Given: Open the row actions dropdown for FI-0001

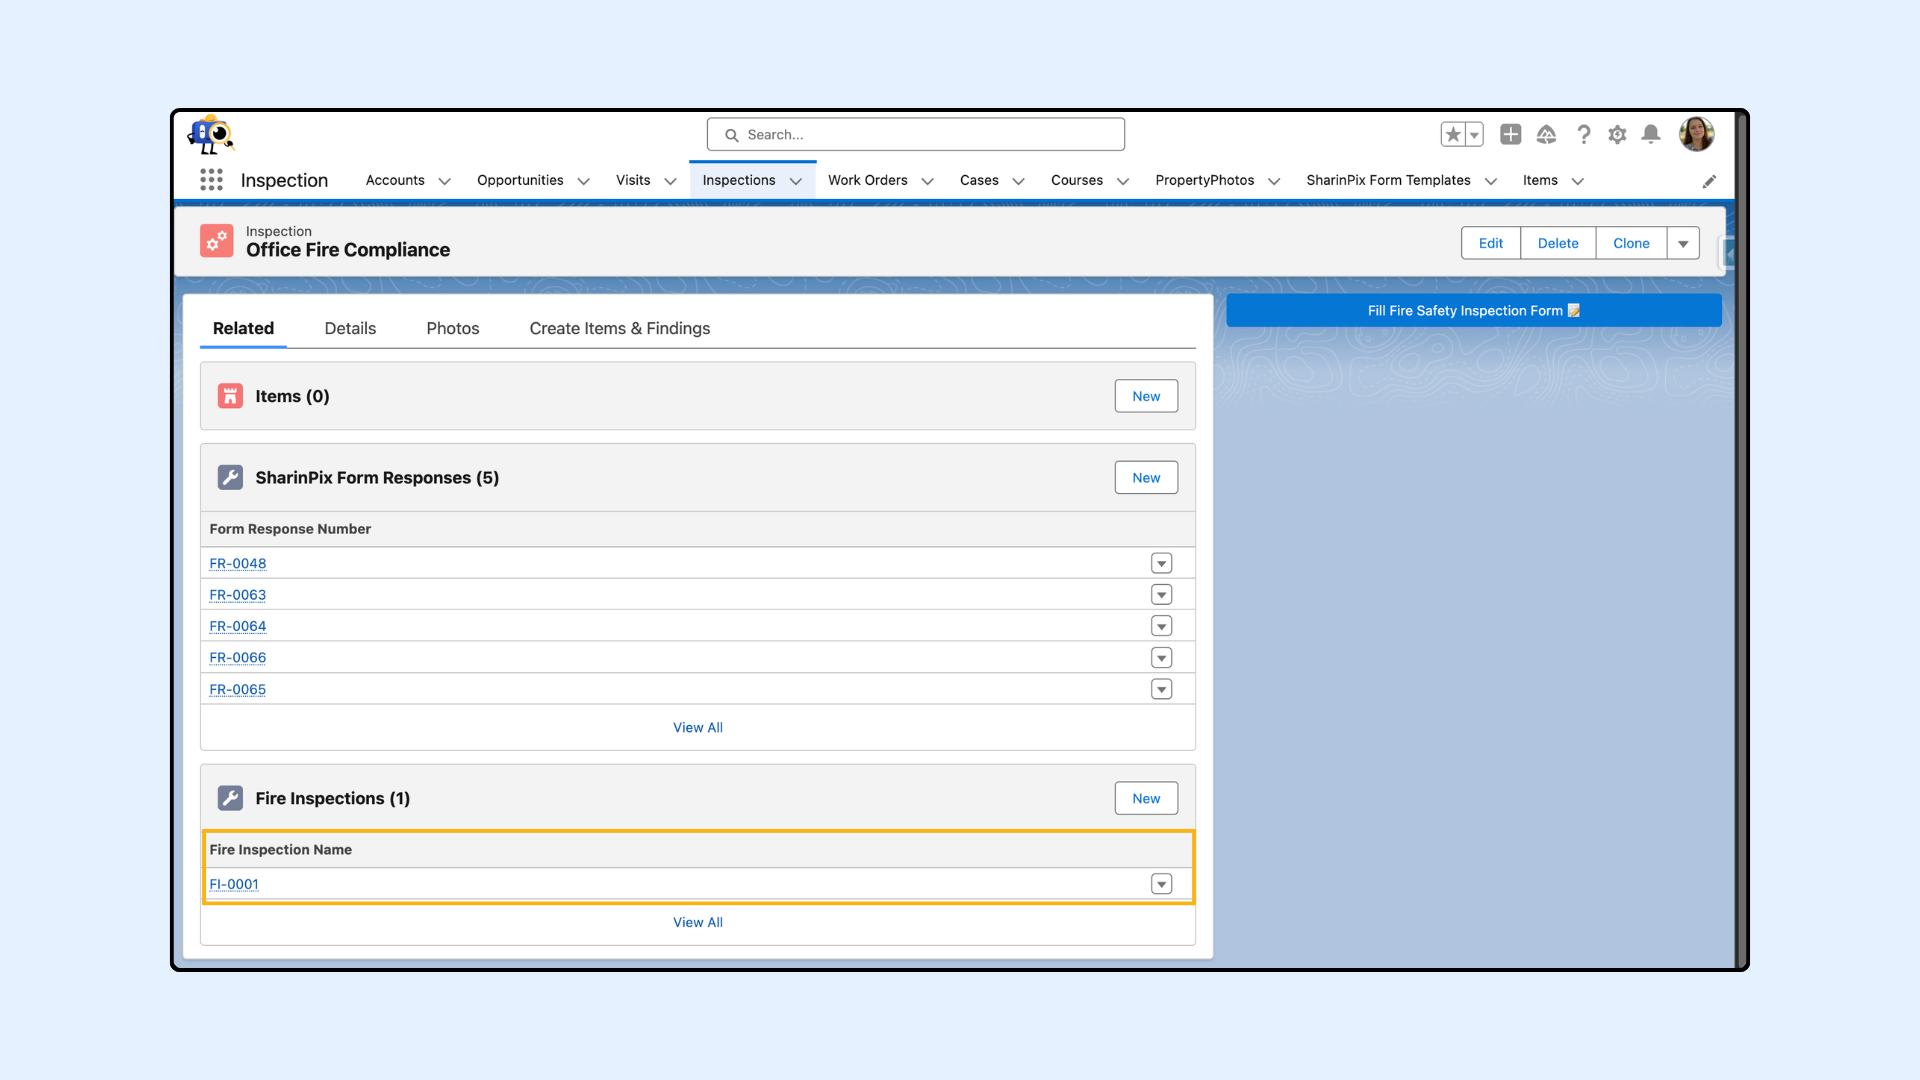Looking at the screenshot, I should click(x=1161, y=884).
